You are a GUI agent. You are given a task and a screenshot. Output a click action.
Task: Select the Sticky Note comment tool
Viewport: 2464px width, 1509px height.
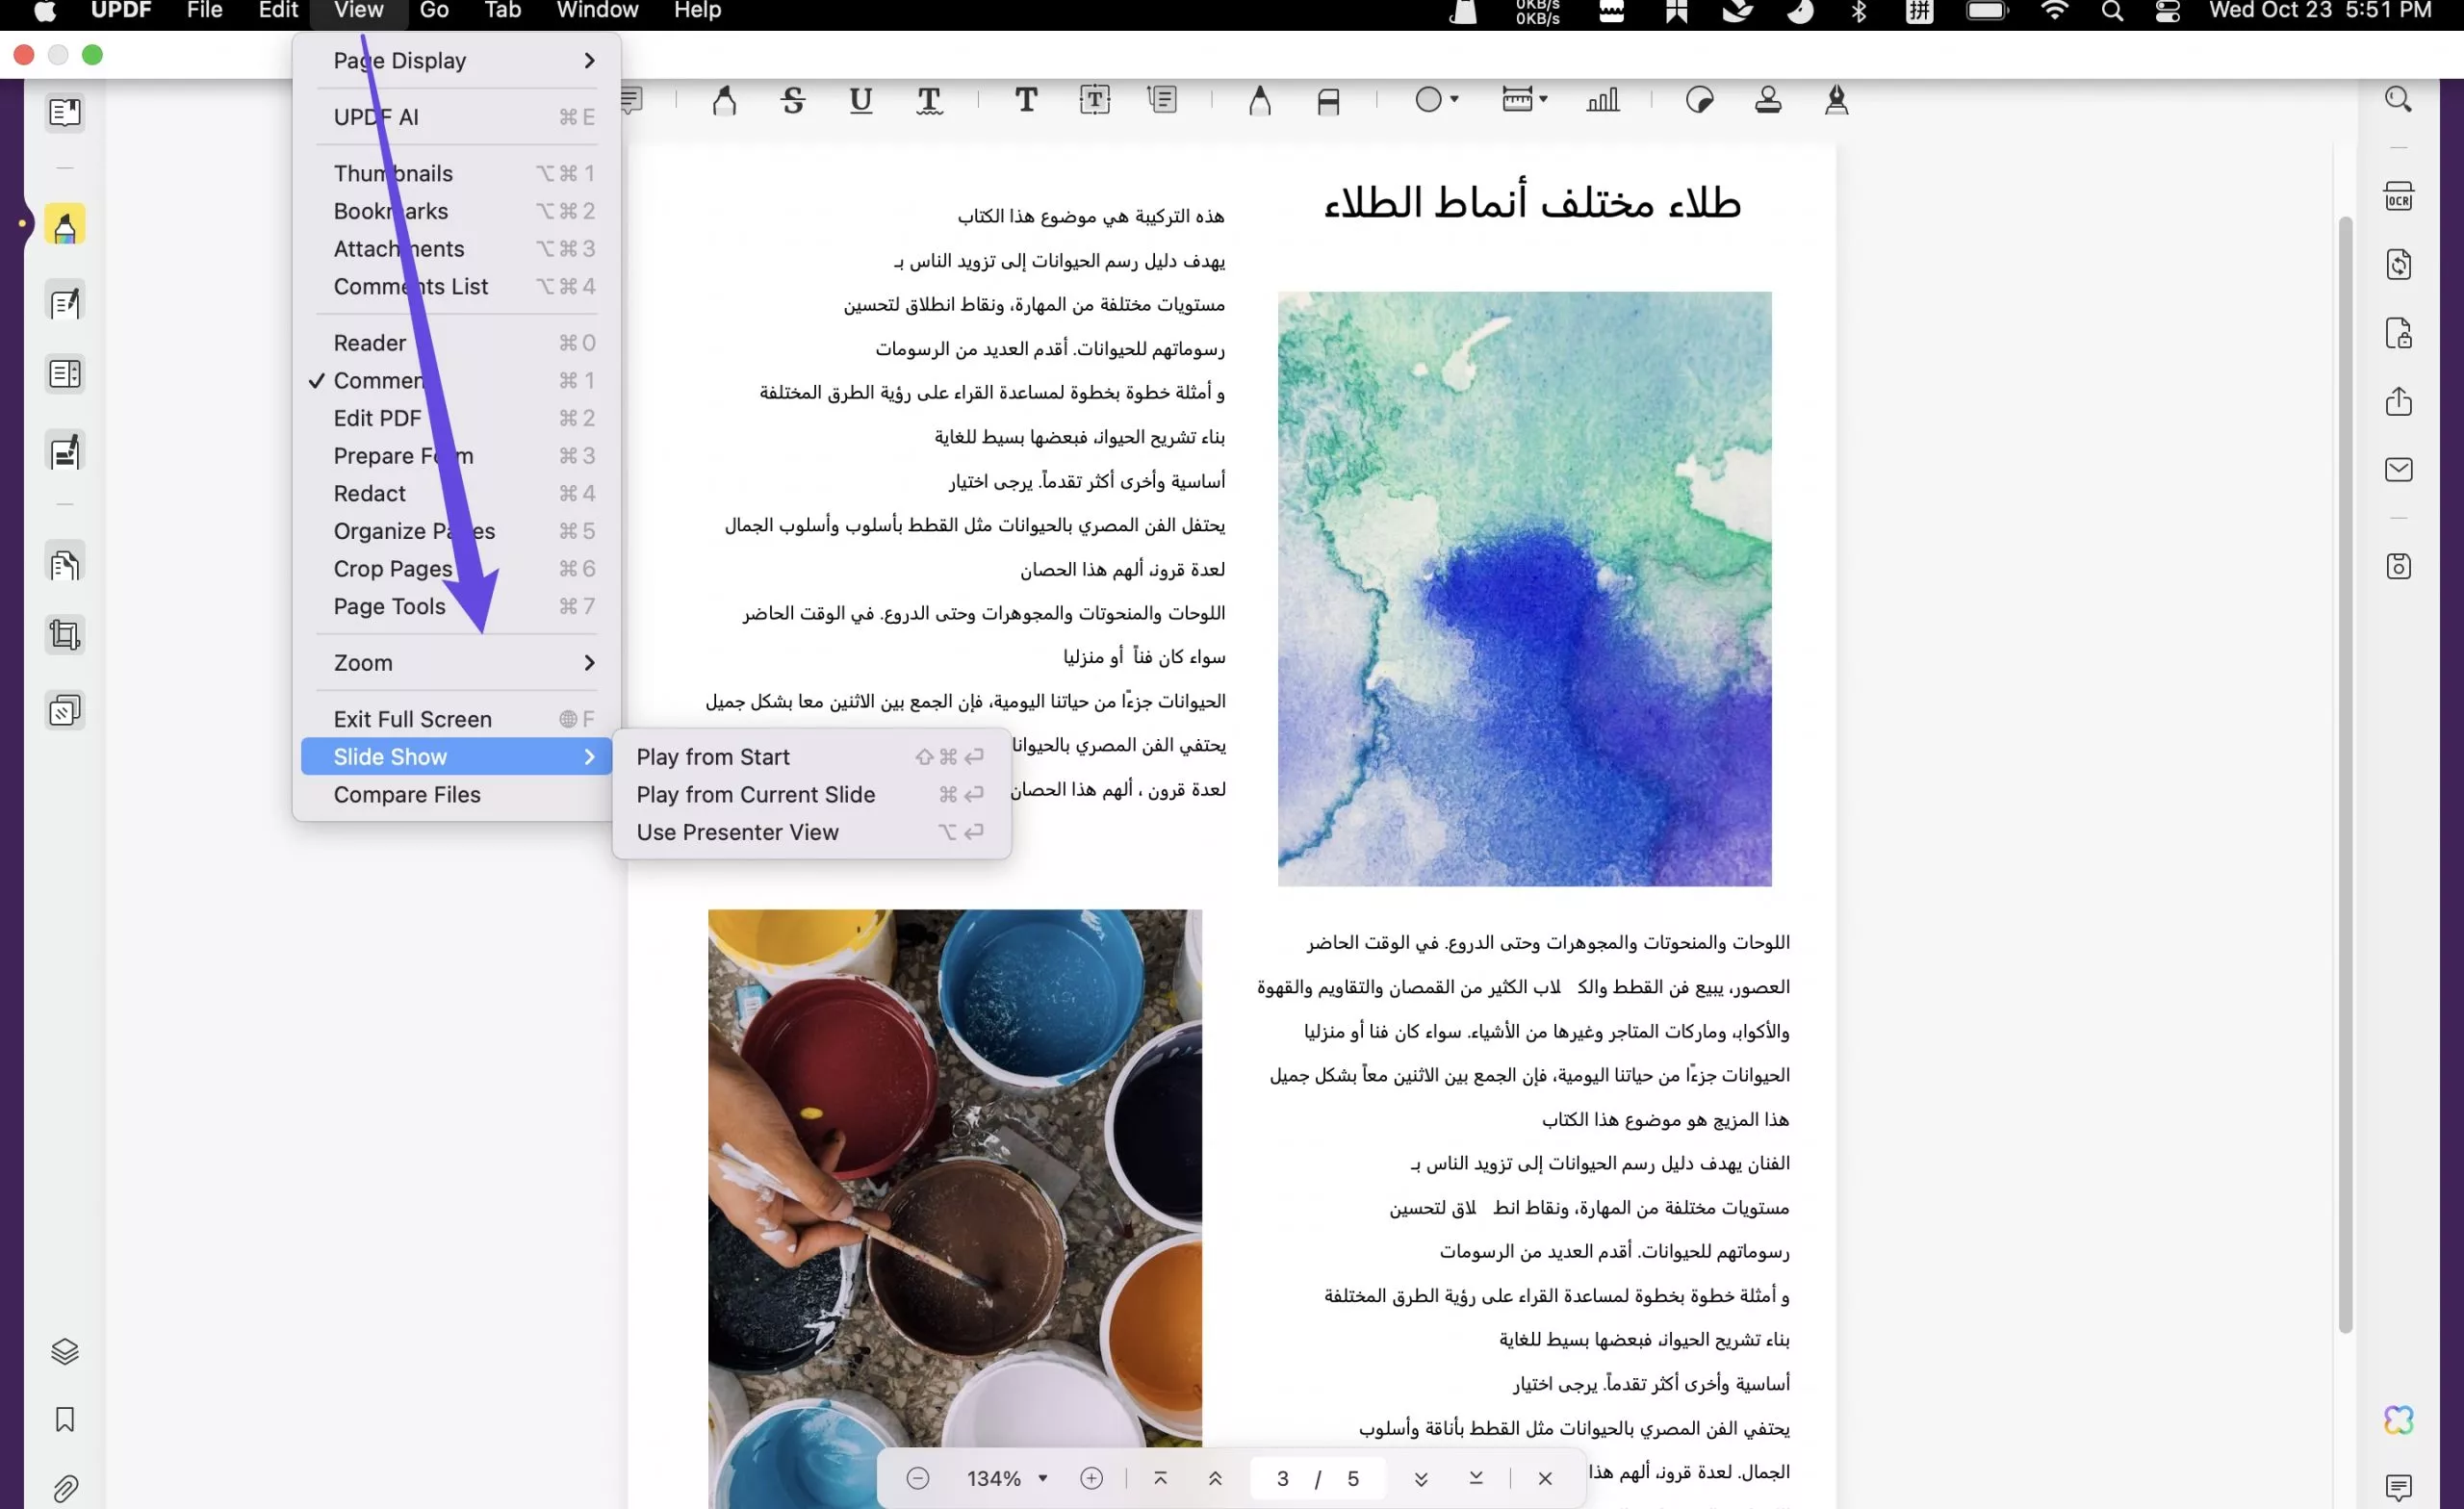(x=630, y=100)
